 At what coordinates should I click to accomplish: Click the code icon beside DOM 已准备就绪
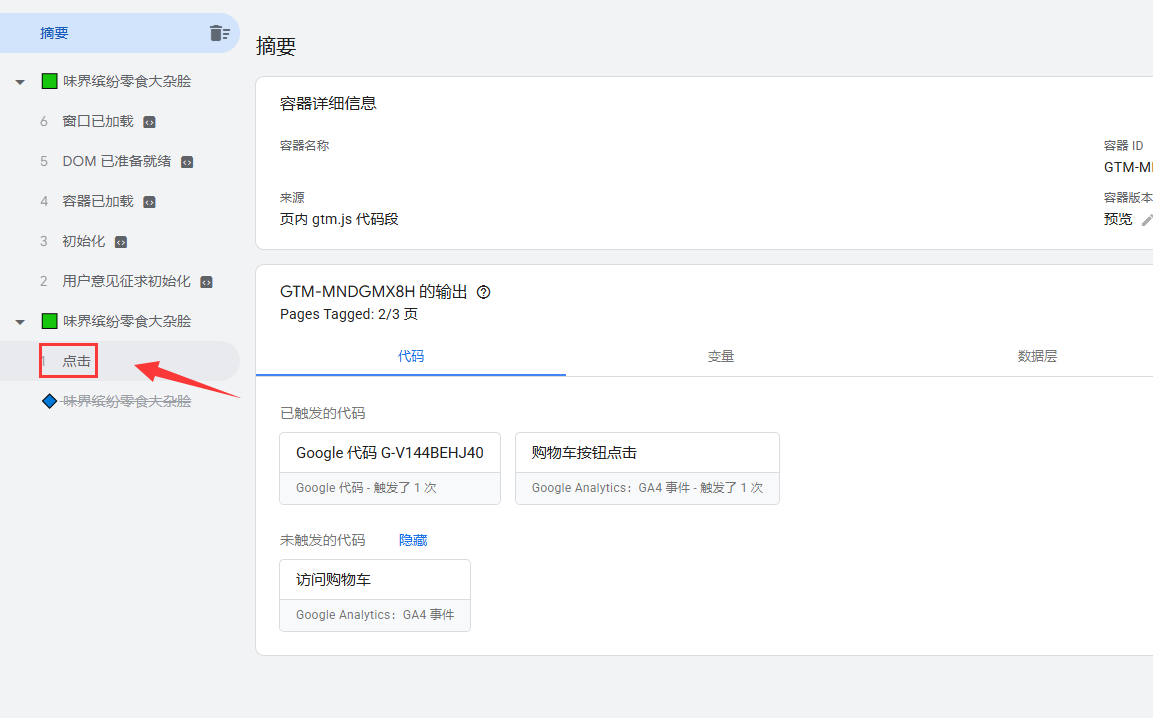[x=187, y=162]
